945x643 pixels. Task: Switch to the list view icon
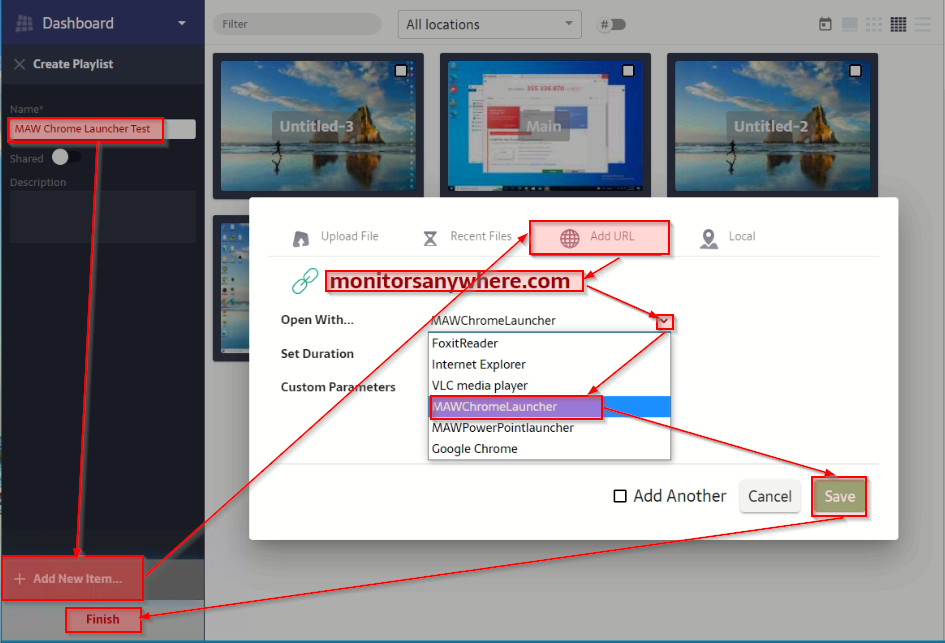pyautogui.click(x=923, y=24)
